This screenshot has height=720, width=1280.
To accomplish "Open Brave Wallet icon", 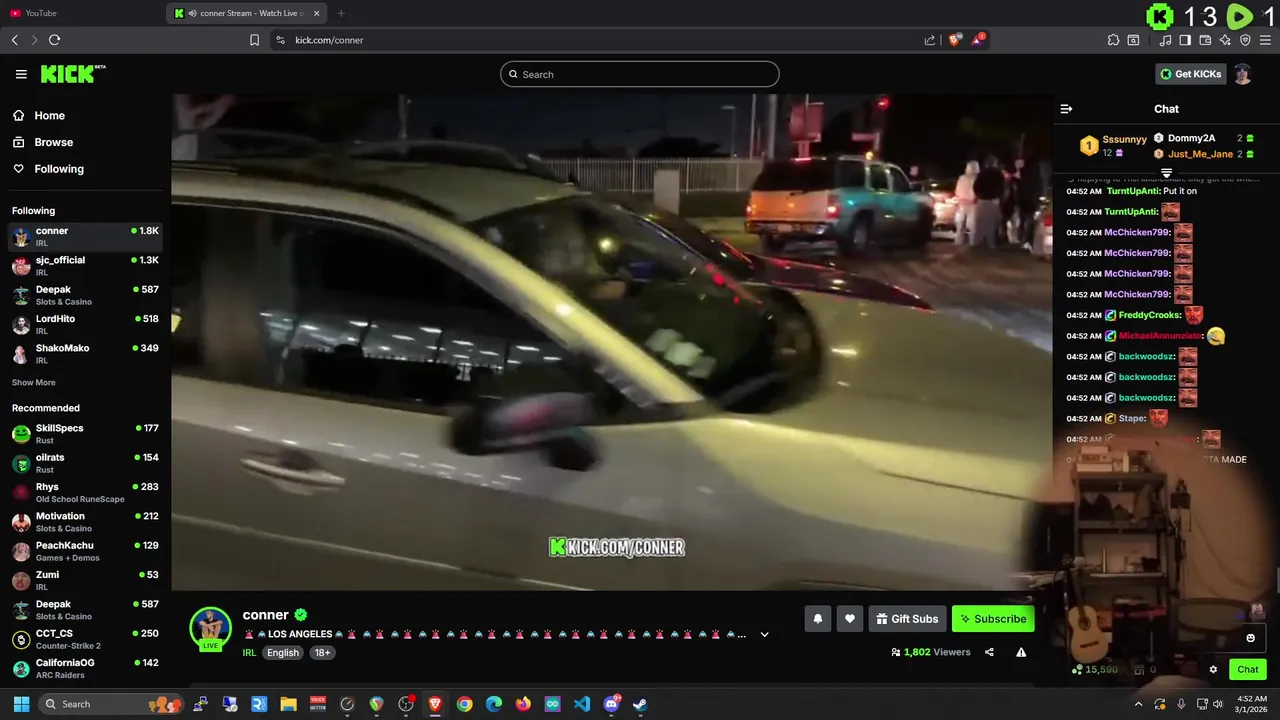I will click(1205, 40).
